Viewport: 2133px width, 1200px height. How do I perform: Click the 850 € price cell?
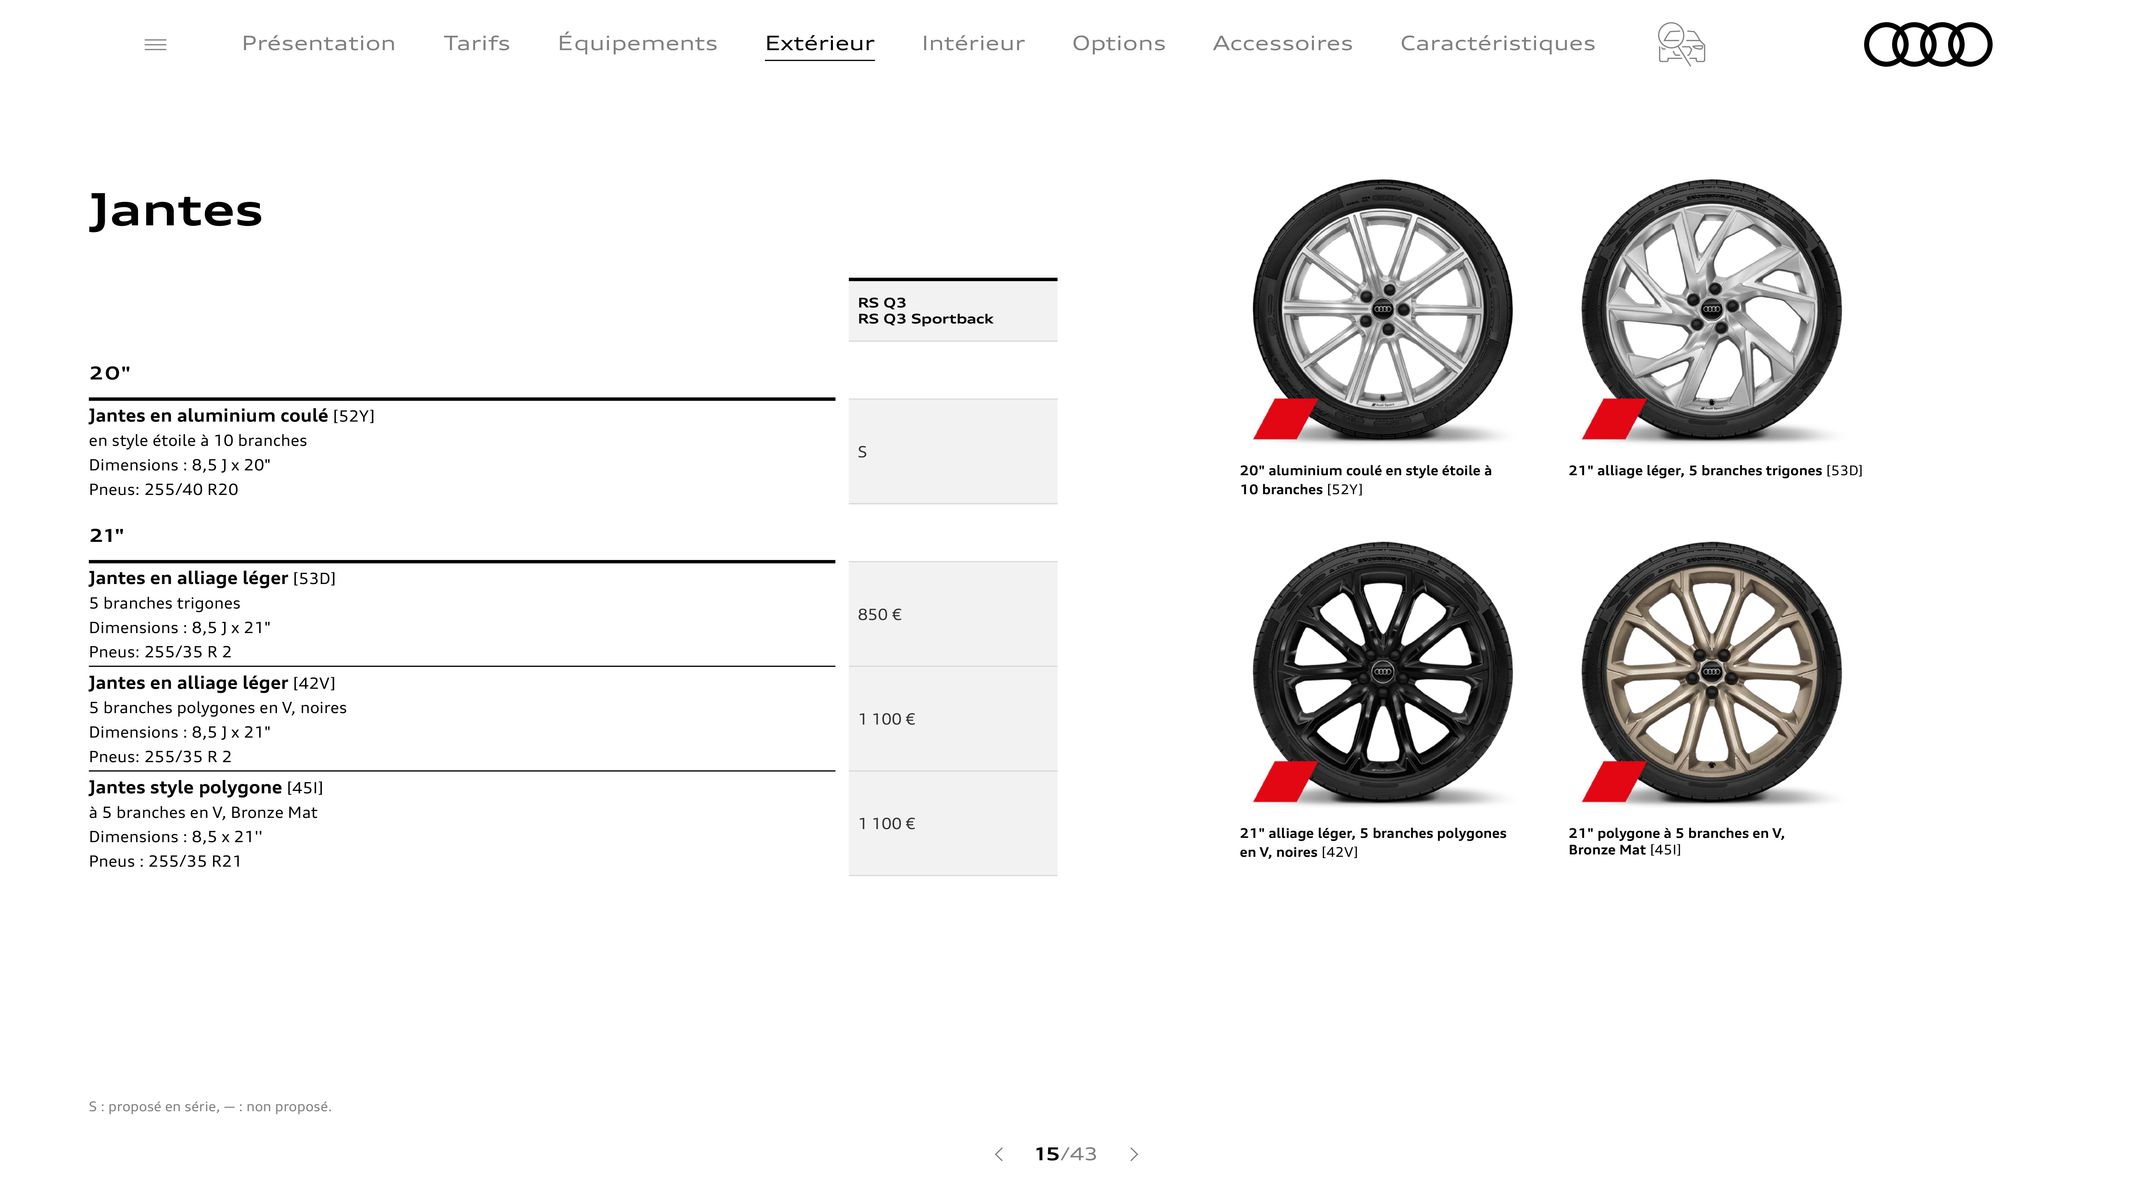[x=952, y=614]
